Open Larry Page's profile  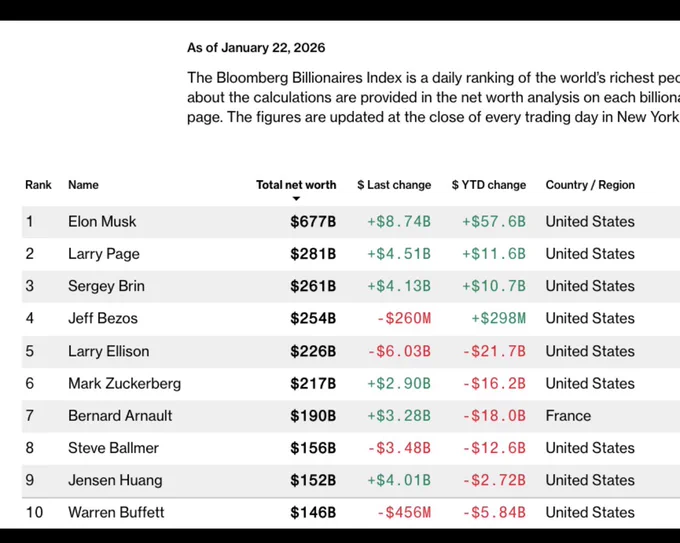pos(104,254)
